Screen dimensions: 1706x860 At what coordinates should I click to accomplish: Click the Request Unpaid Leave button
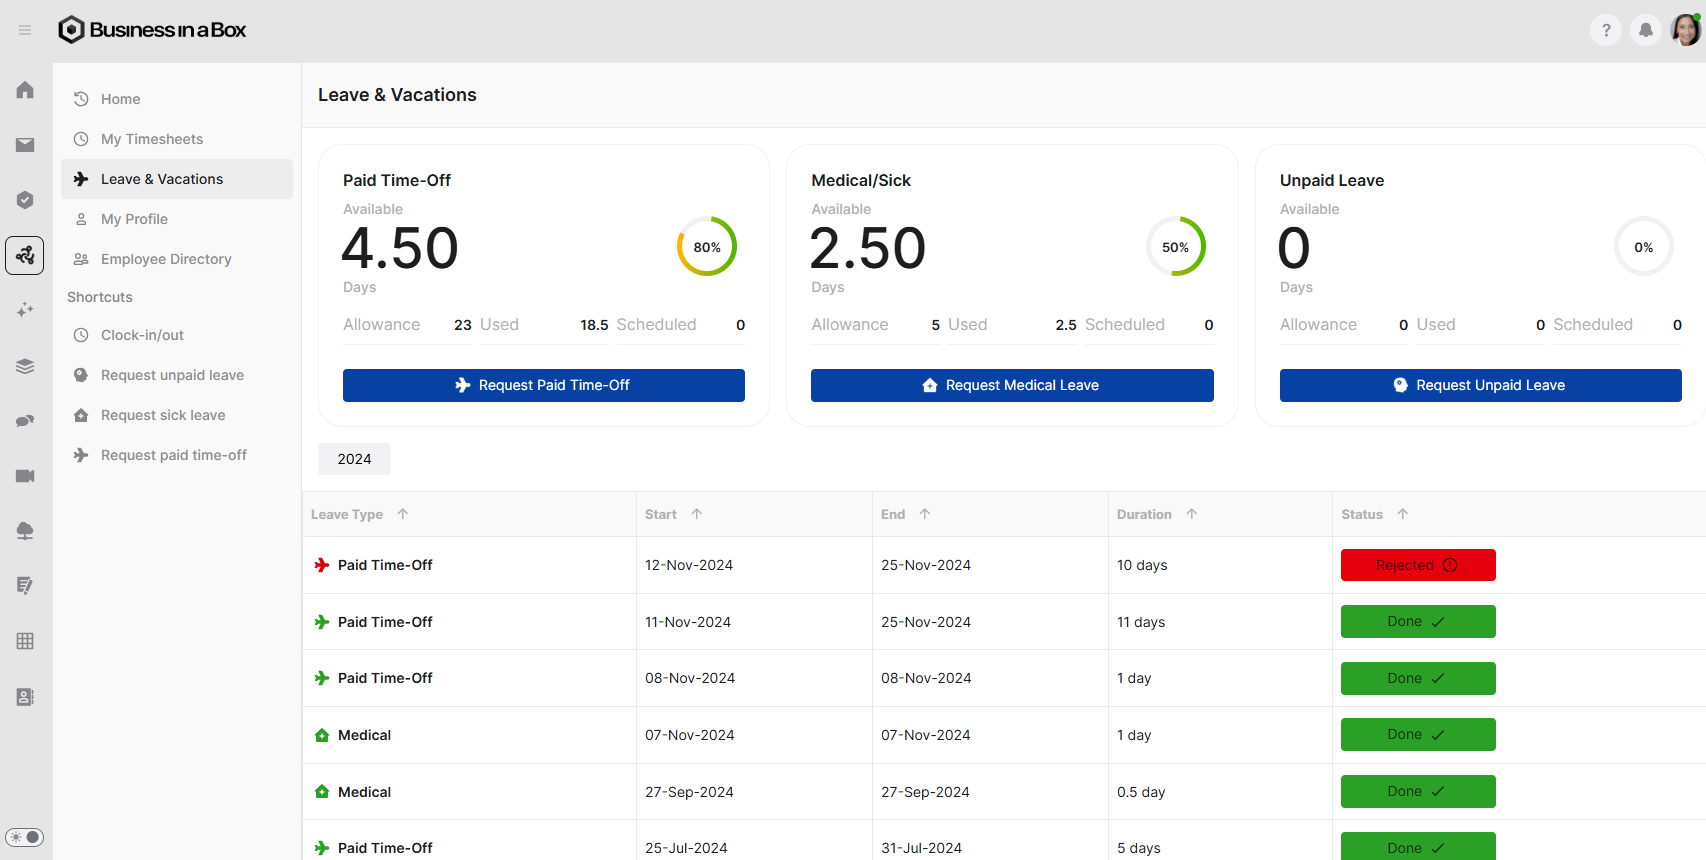(x=1481, y=385)
